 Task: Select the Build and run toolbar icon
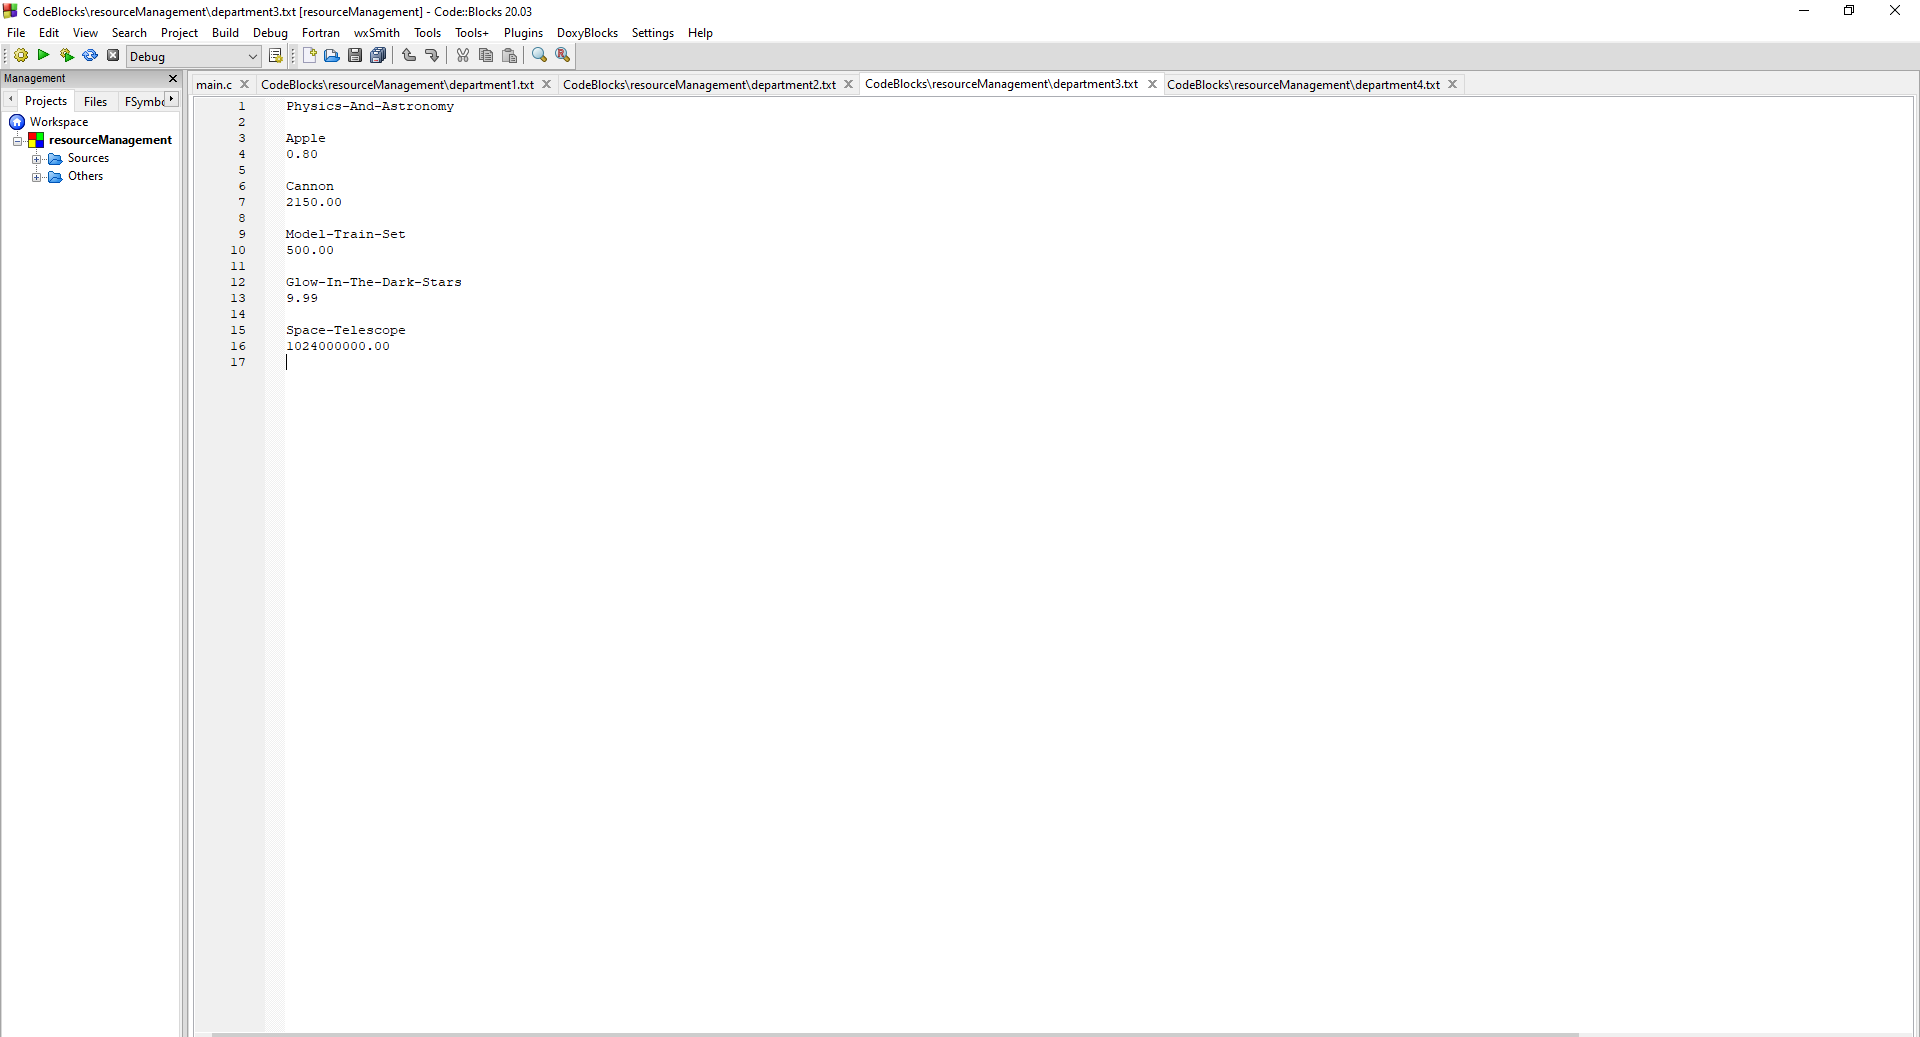pos(66,55)
